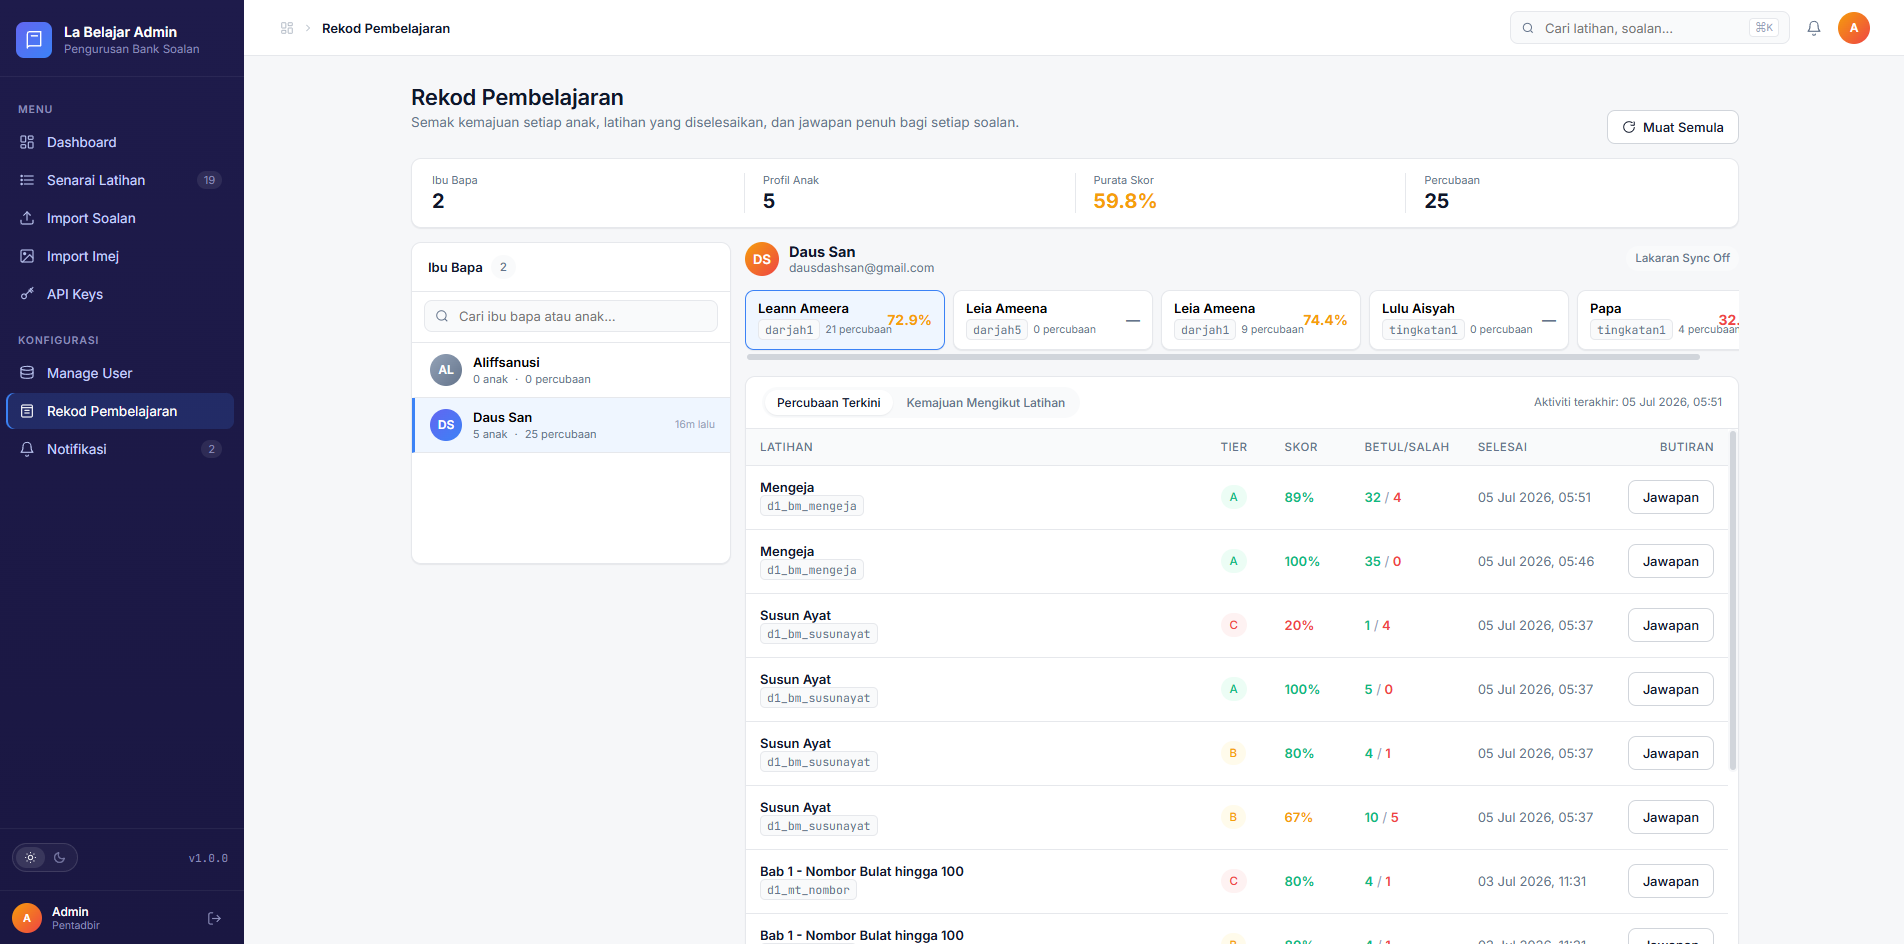
Task: Click the Lakaran Sync Off badge
Action: (1682, 258)
